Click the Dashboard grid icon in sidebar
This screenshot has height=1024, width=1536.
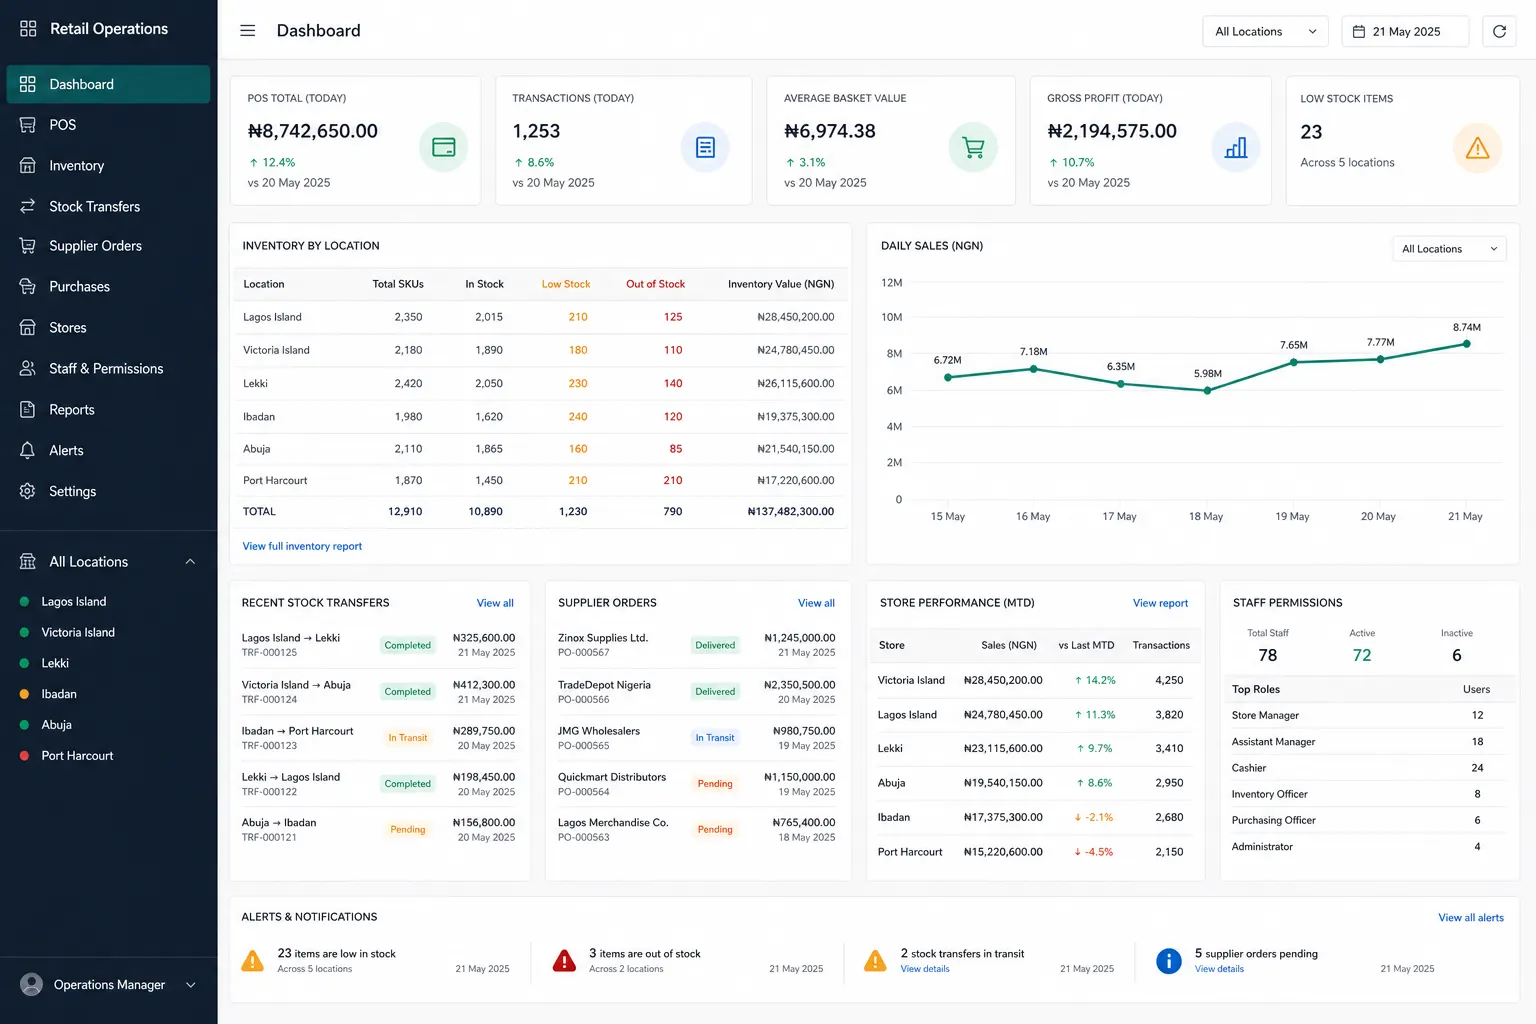28,84
